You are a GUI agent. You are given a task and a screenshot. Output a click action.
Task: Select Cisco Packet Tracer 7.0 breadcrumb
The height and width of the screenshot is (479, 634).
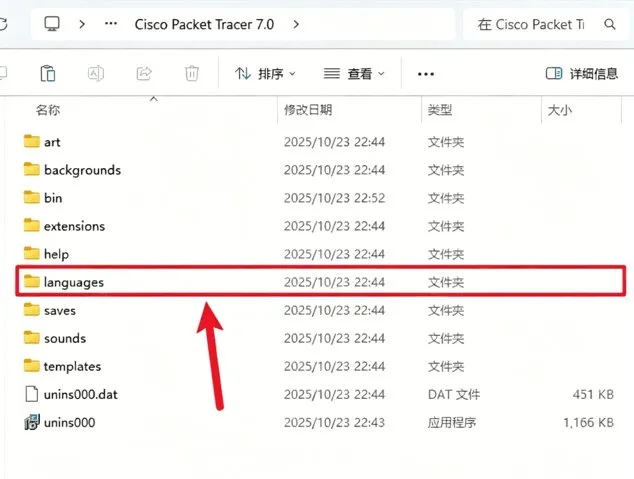[204, 24]
